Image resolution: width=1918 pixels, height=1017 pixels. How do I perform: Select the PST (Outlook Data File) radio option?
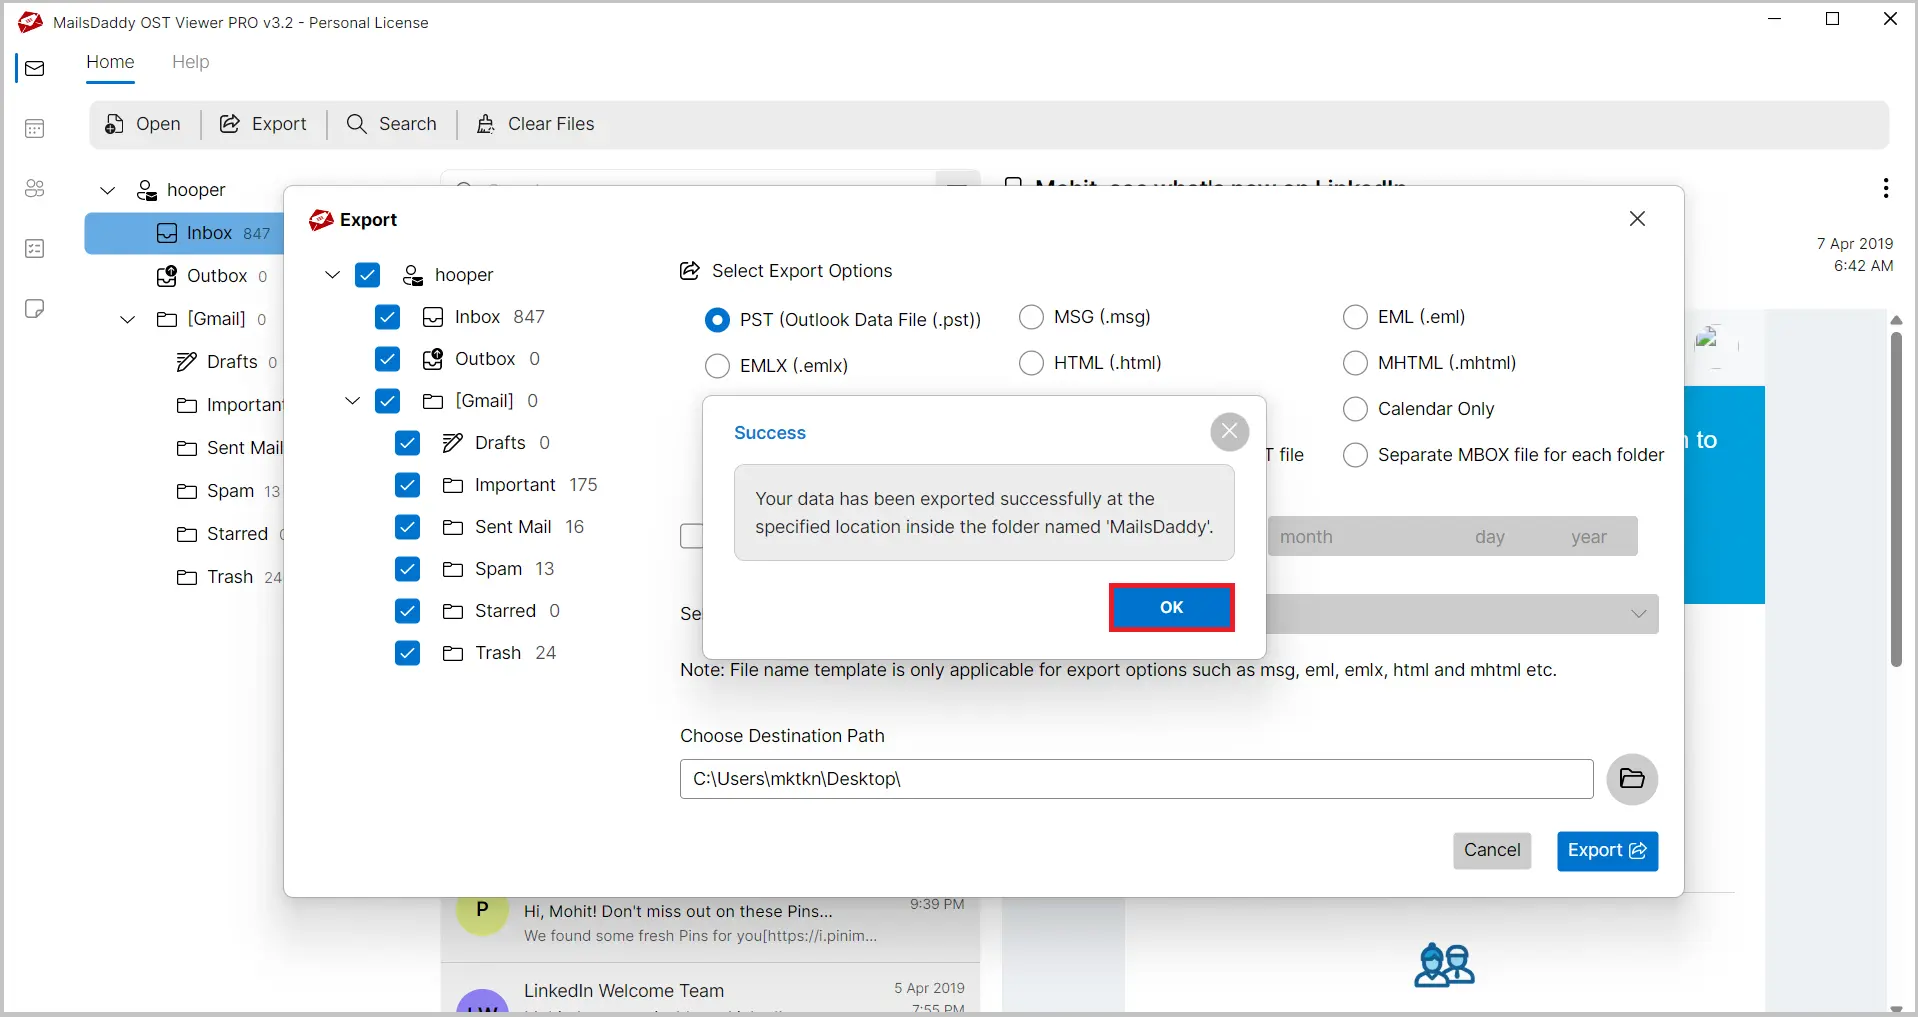point(717,320)
